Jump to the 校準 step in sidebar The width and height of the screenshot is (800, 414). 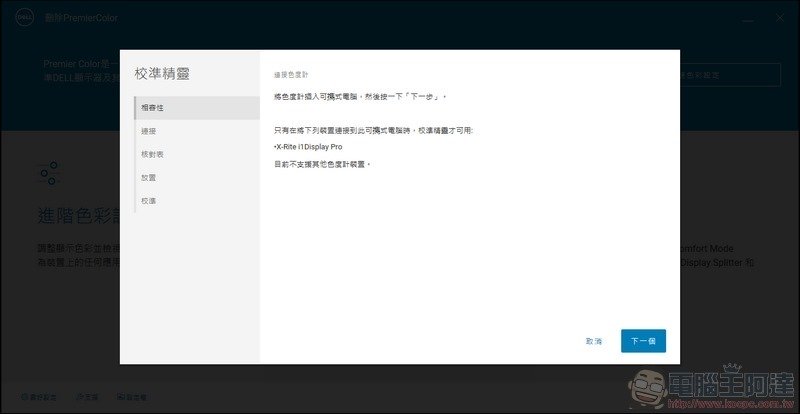[x=149, y=201]
